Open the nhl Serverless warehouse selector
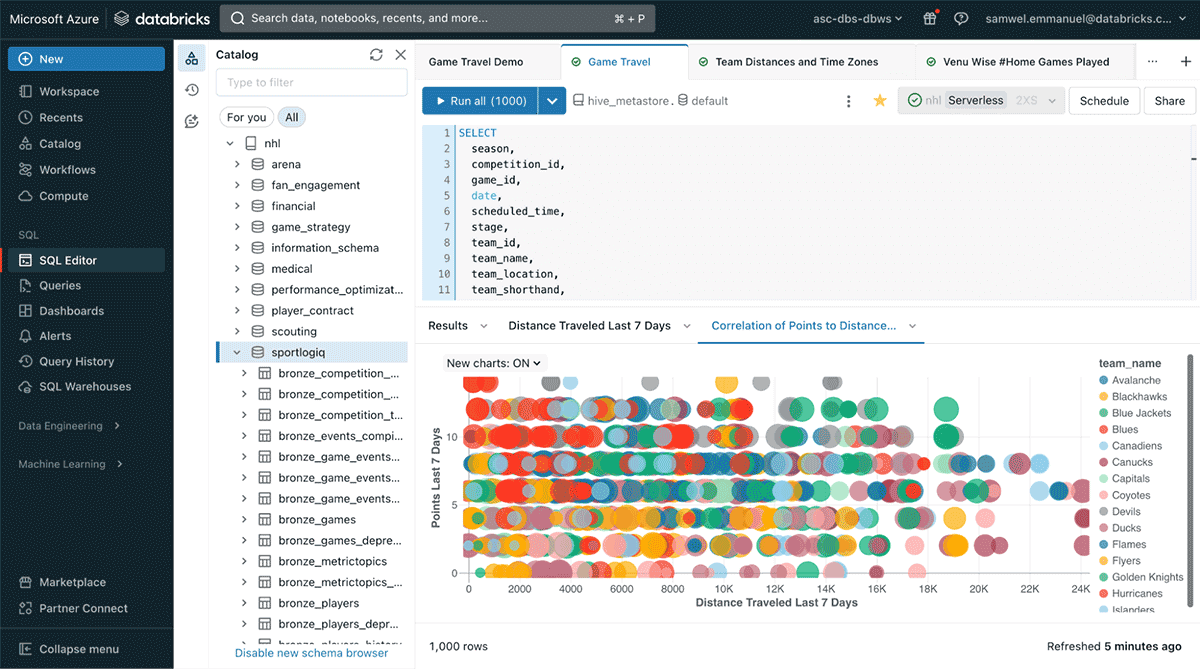This screenshot has height=669, width=1200. click(x=980, y=101)
